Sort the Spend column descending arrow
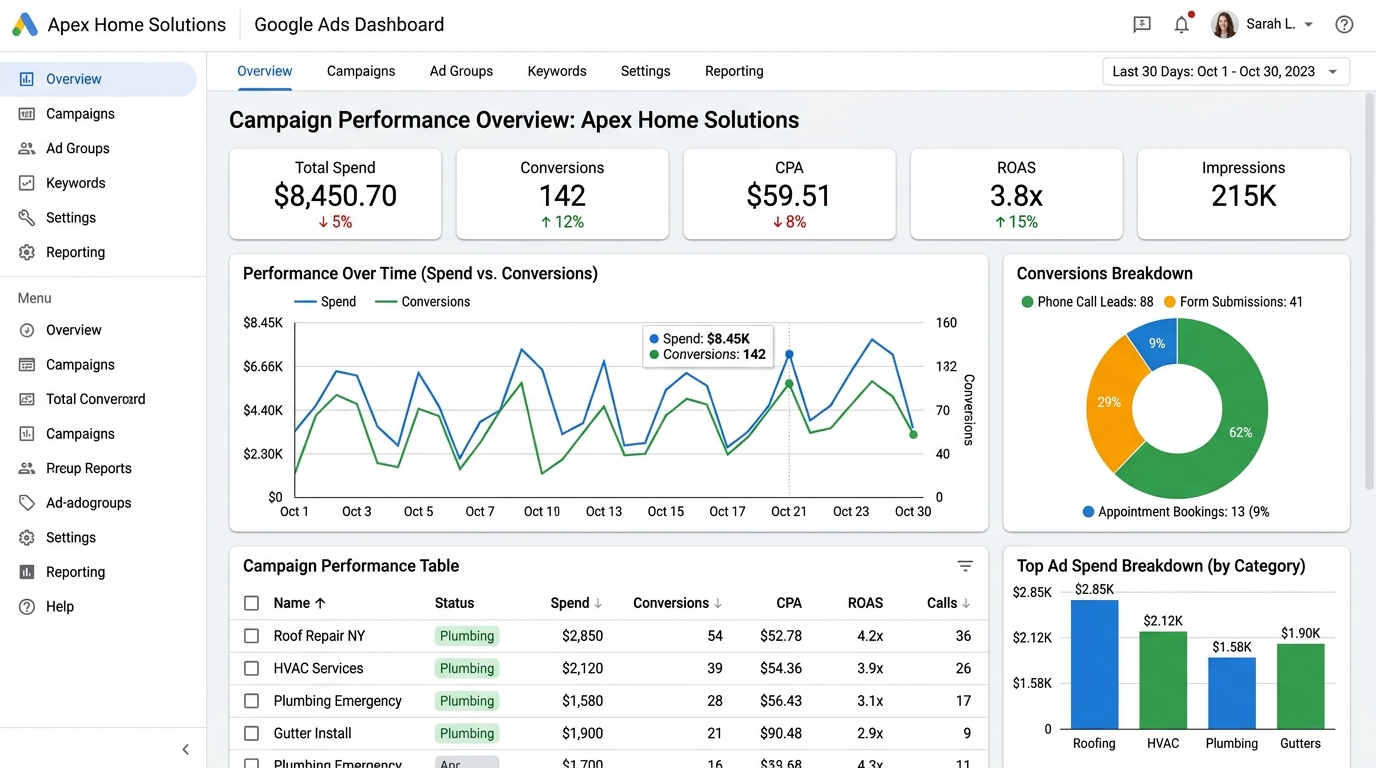This screenshot has width=1376, height=768. coord(598,603)
